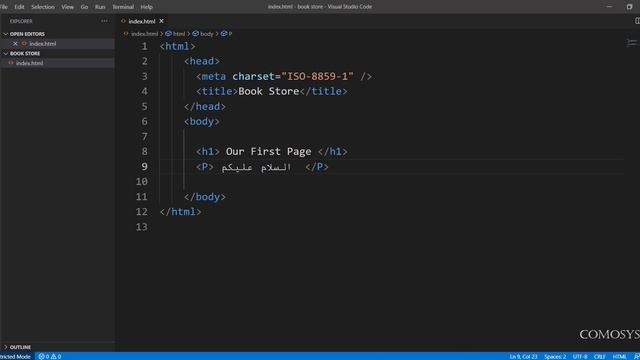This screenshot has width=640, height=360.
Task: Click line number 1 in gutter
Action: point(144,46)
